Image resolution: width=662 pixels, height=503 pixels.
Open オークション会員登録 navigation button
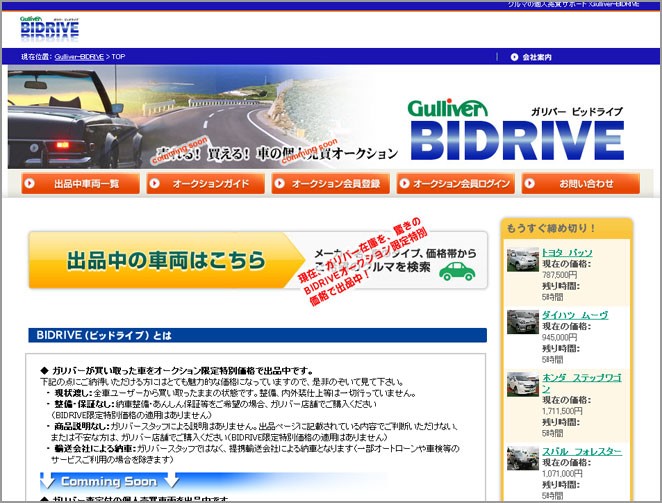tap(331, 183)
